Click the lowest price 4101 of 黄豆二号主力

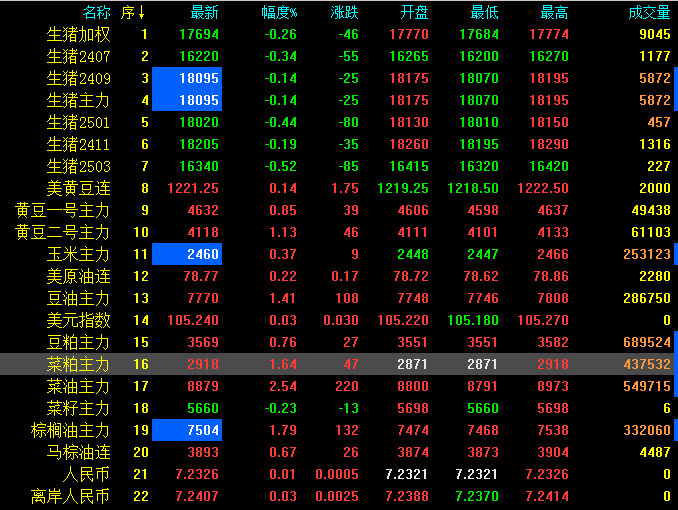(x=483, y=233)
